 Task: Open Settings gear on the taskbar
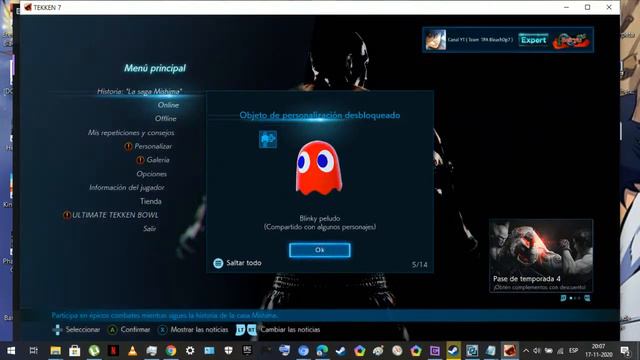click(x=190, y=351)
